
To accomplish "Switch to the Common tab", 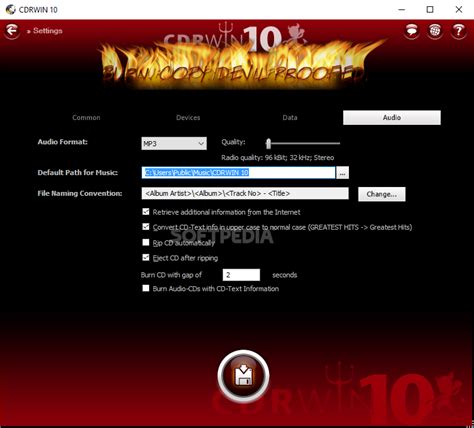I will click(x=86, y=118).
